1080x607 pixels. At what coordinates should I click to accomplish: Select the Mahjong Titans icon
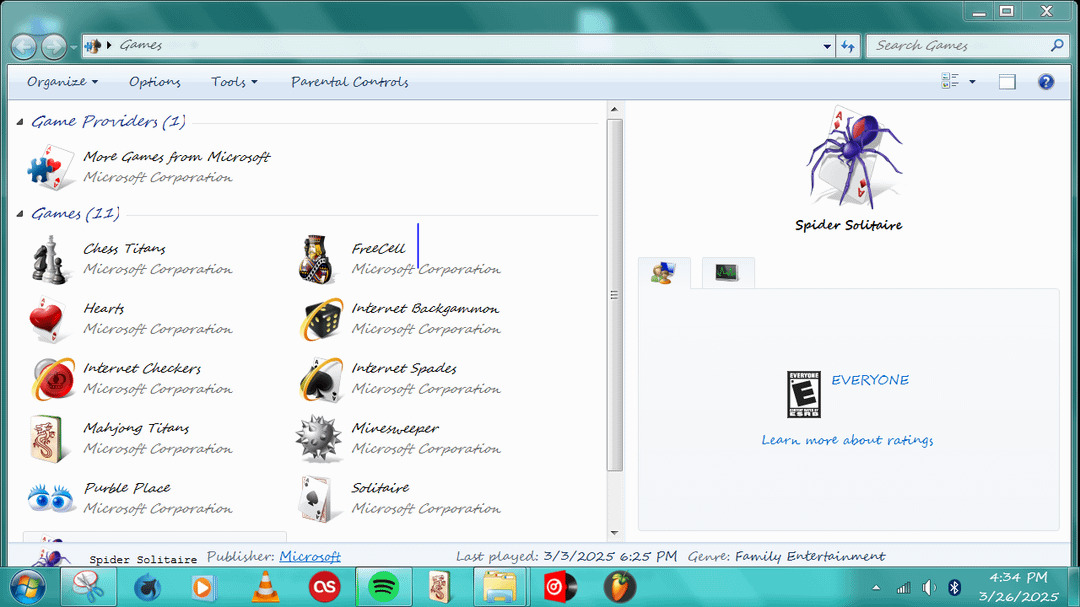pos(49,439)
